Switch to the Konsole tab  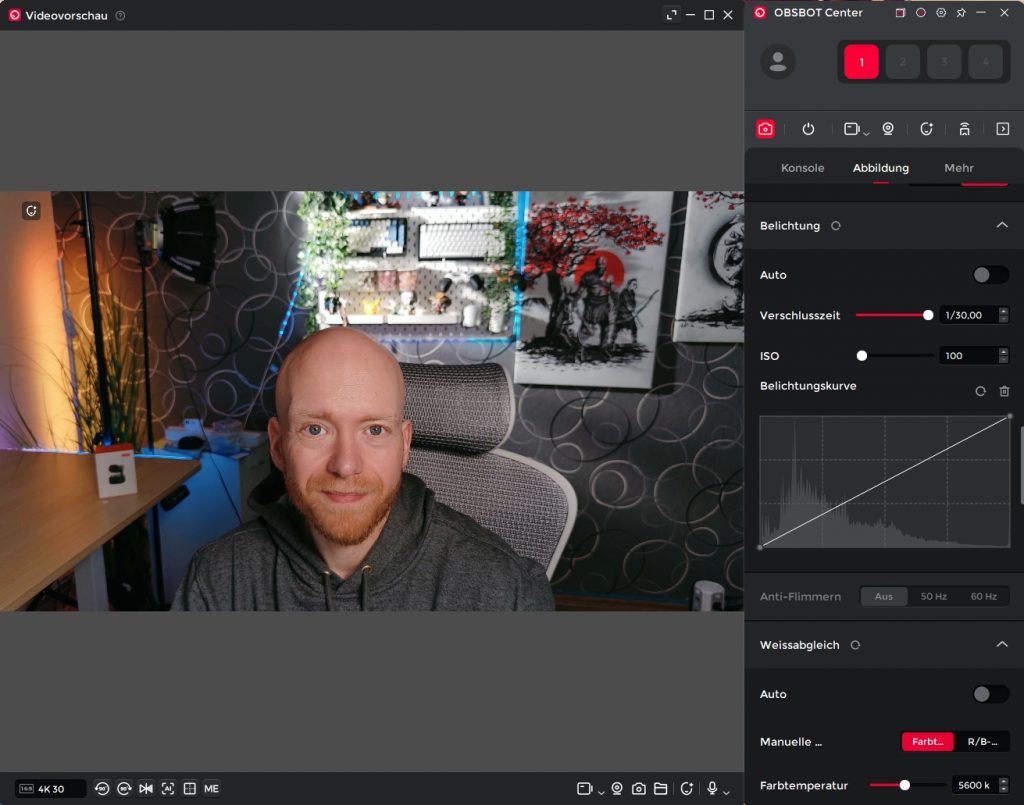802,168
